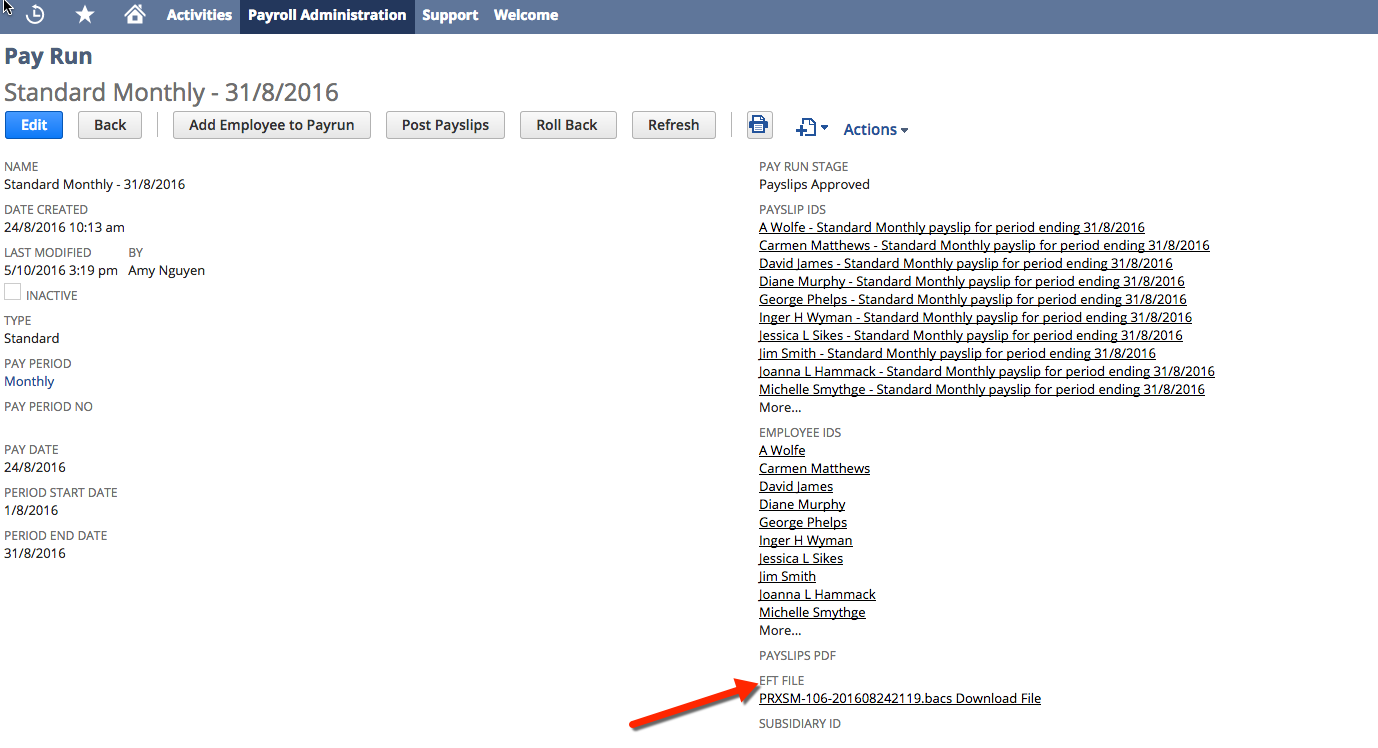The height and width of the screenshot is (748, 1378).
Task: Switch to the Activities tab
Action: click(x=198, y=15)
